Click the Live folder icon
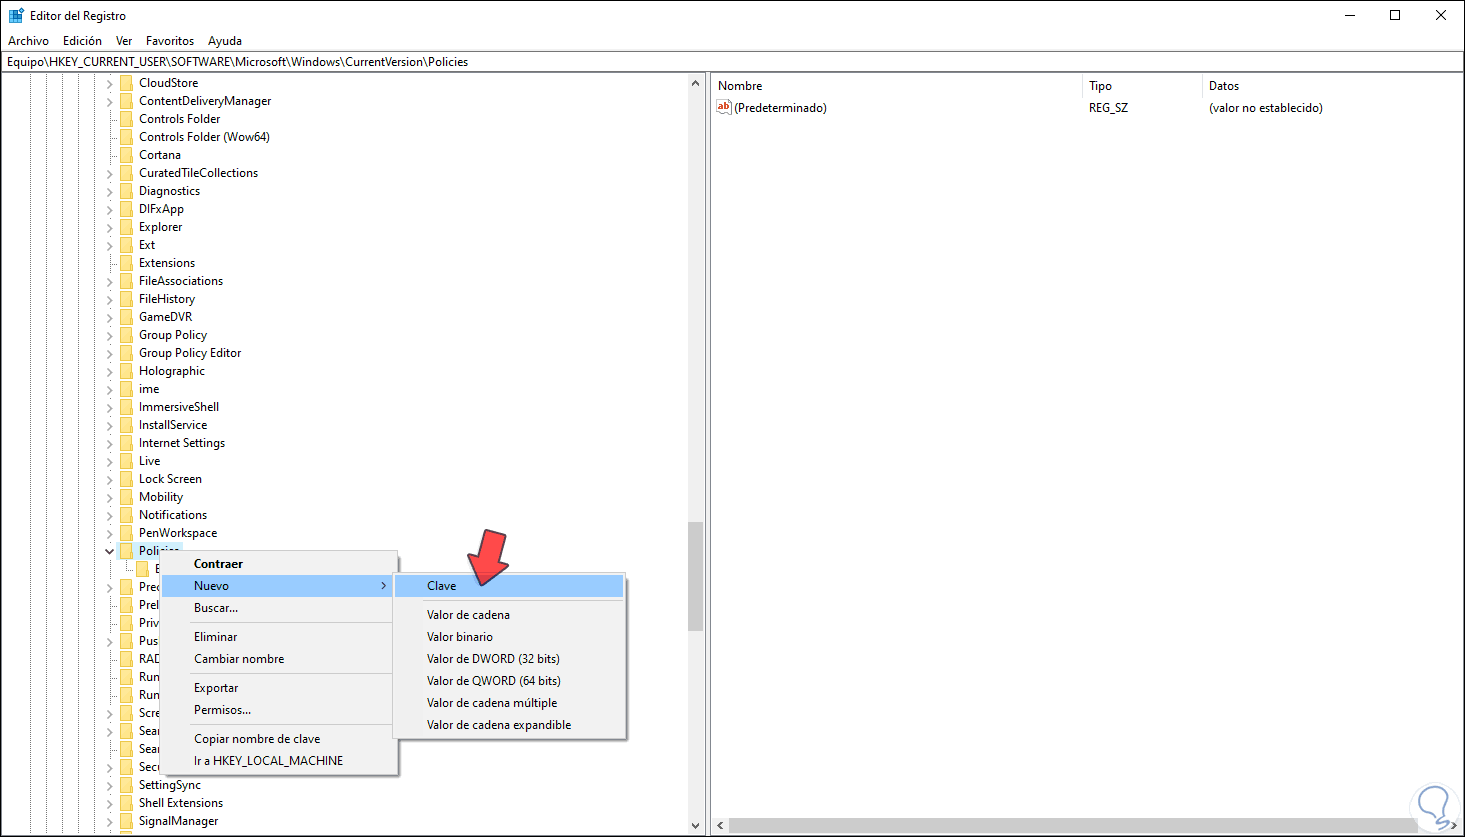 126,461
